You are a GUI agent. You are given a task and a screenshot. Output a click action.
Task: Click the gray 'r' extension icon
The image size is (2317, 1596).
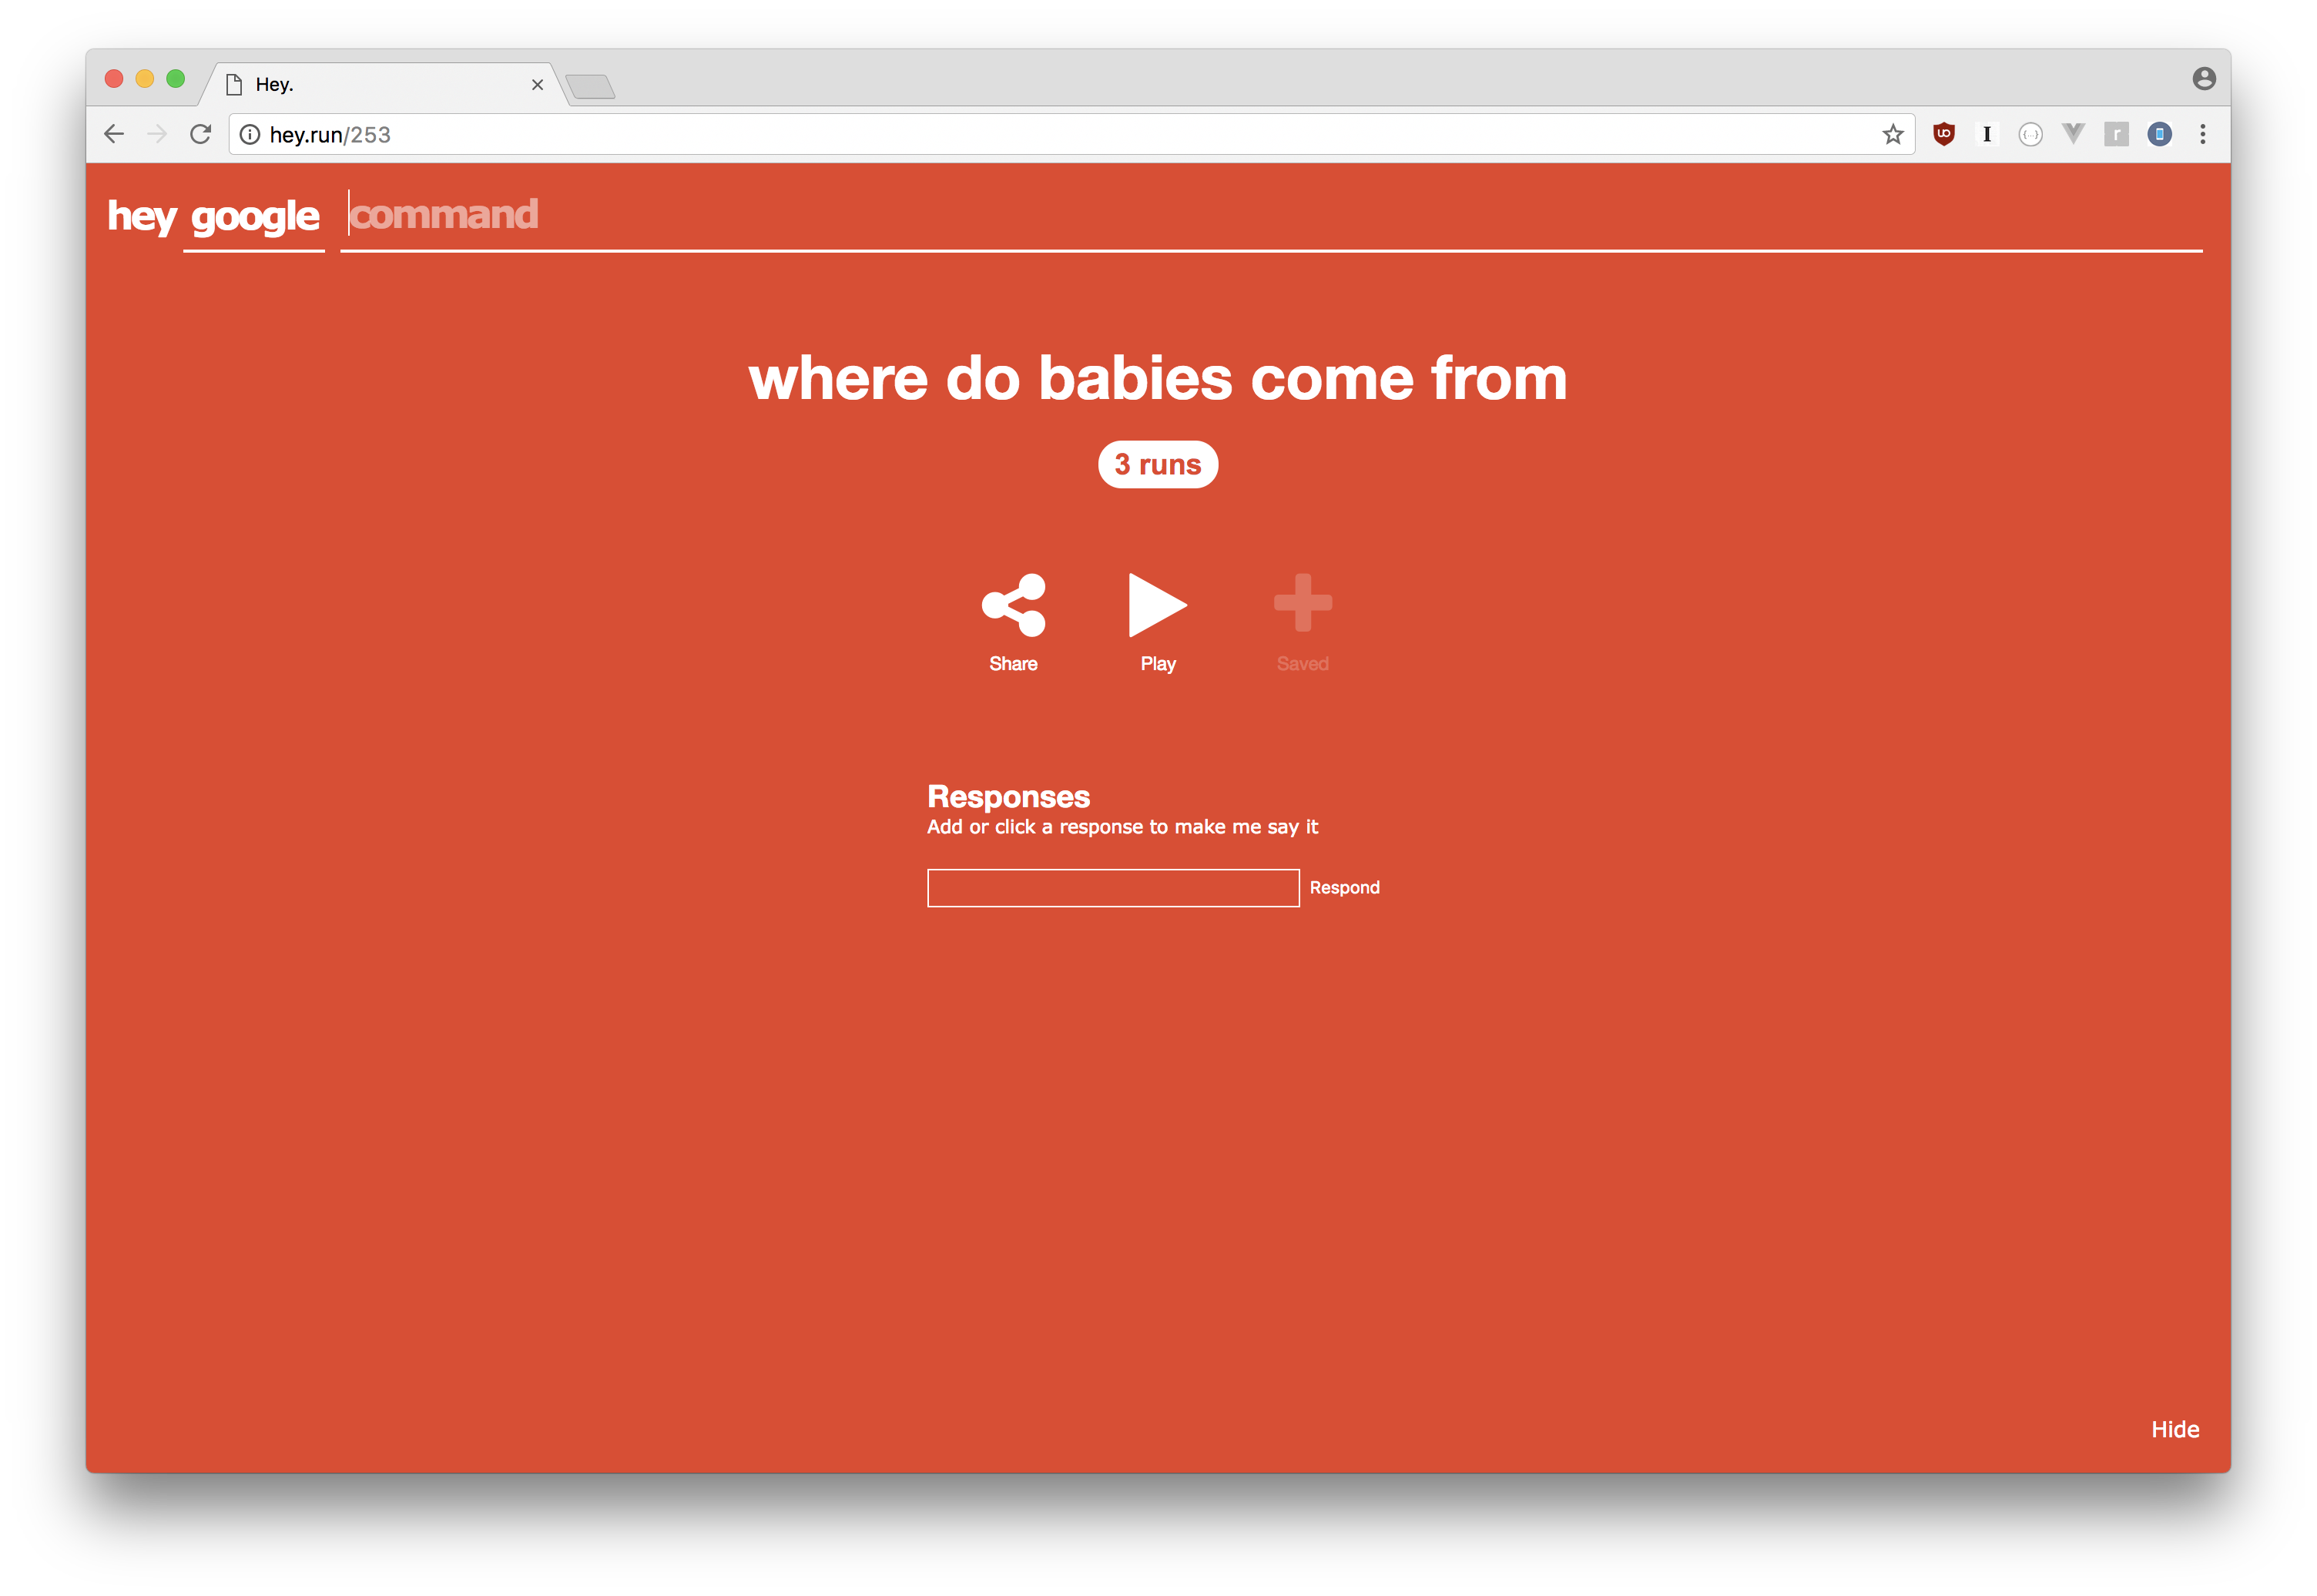(2116, 134)
